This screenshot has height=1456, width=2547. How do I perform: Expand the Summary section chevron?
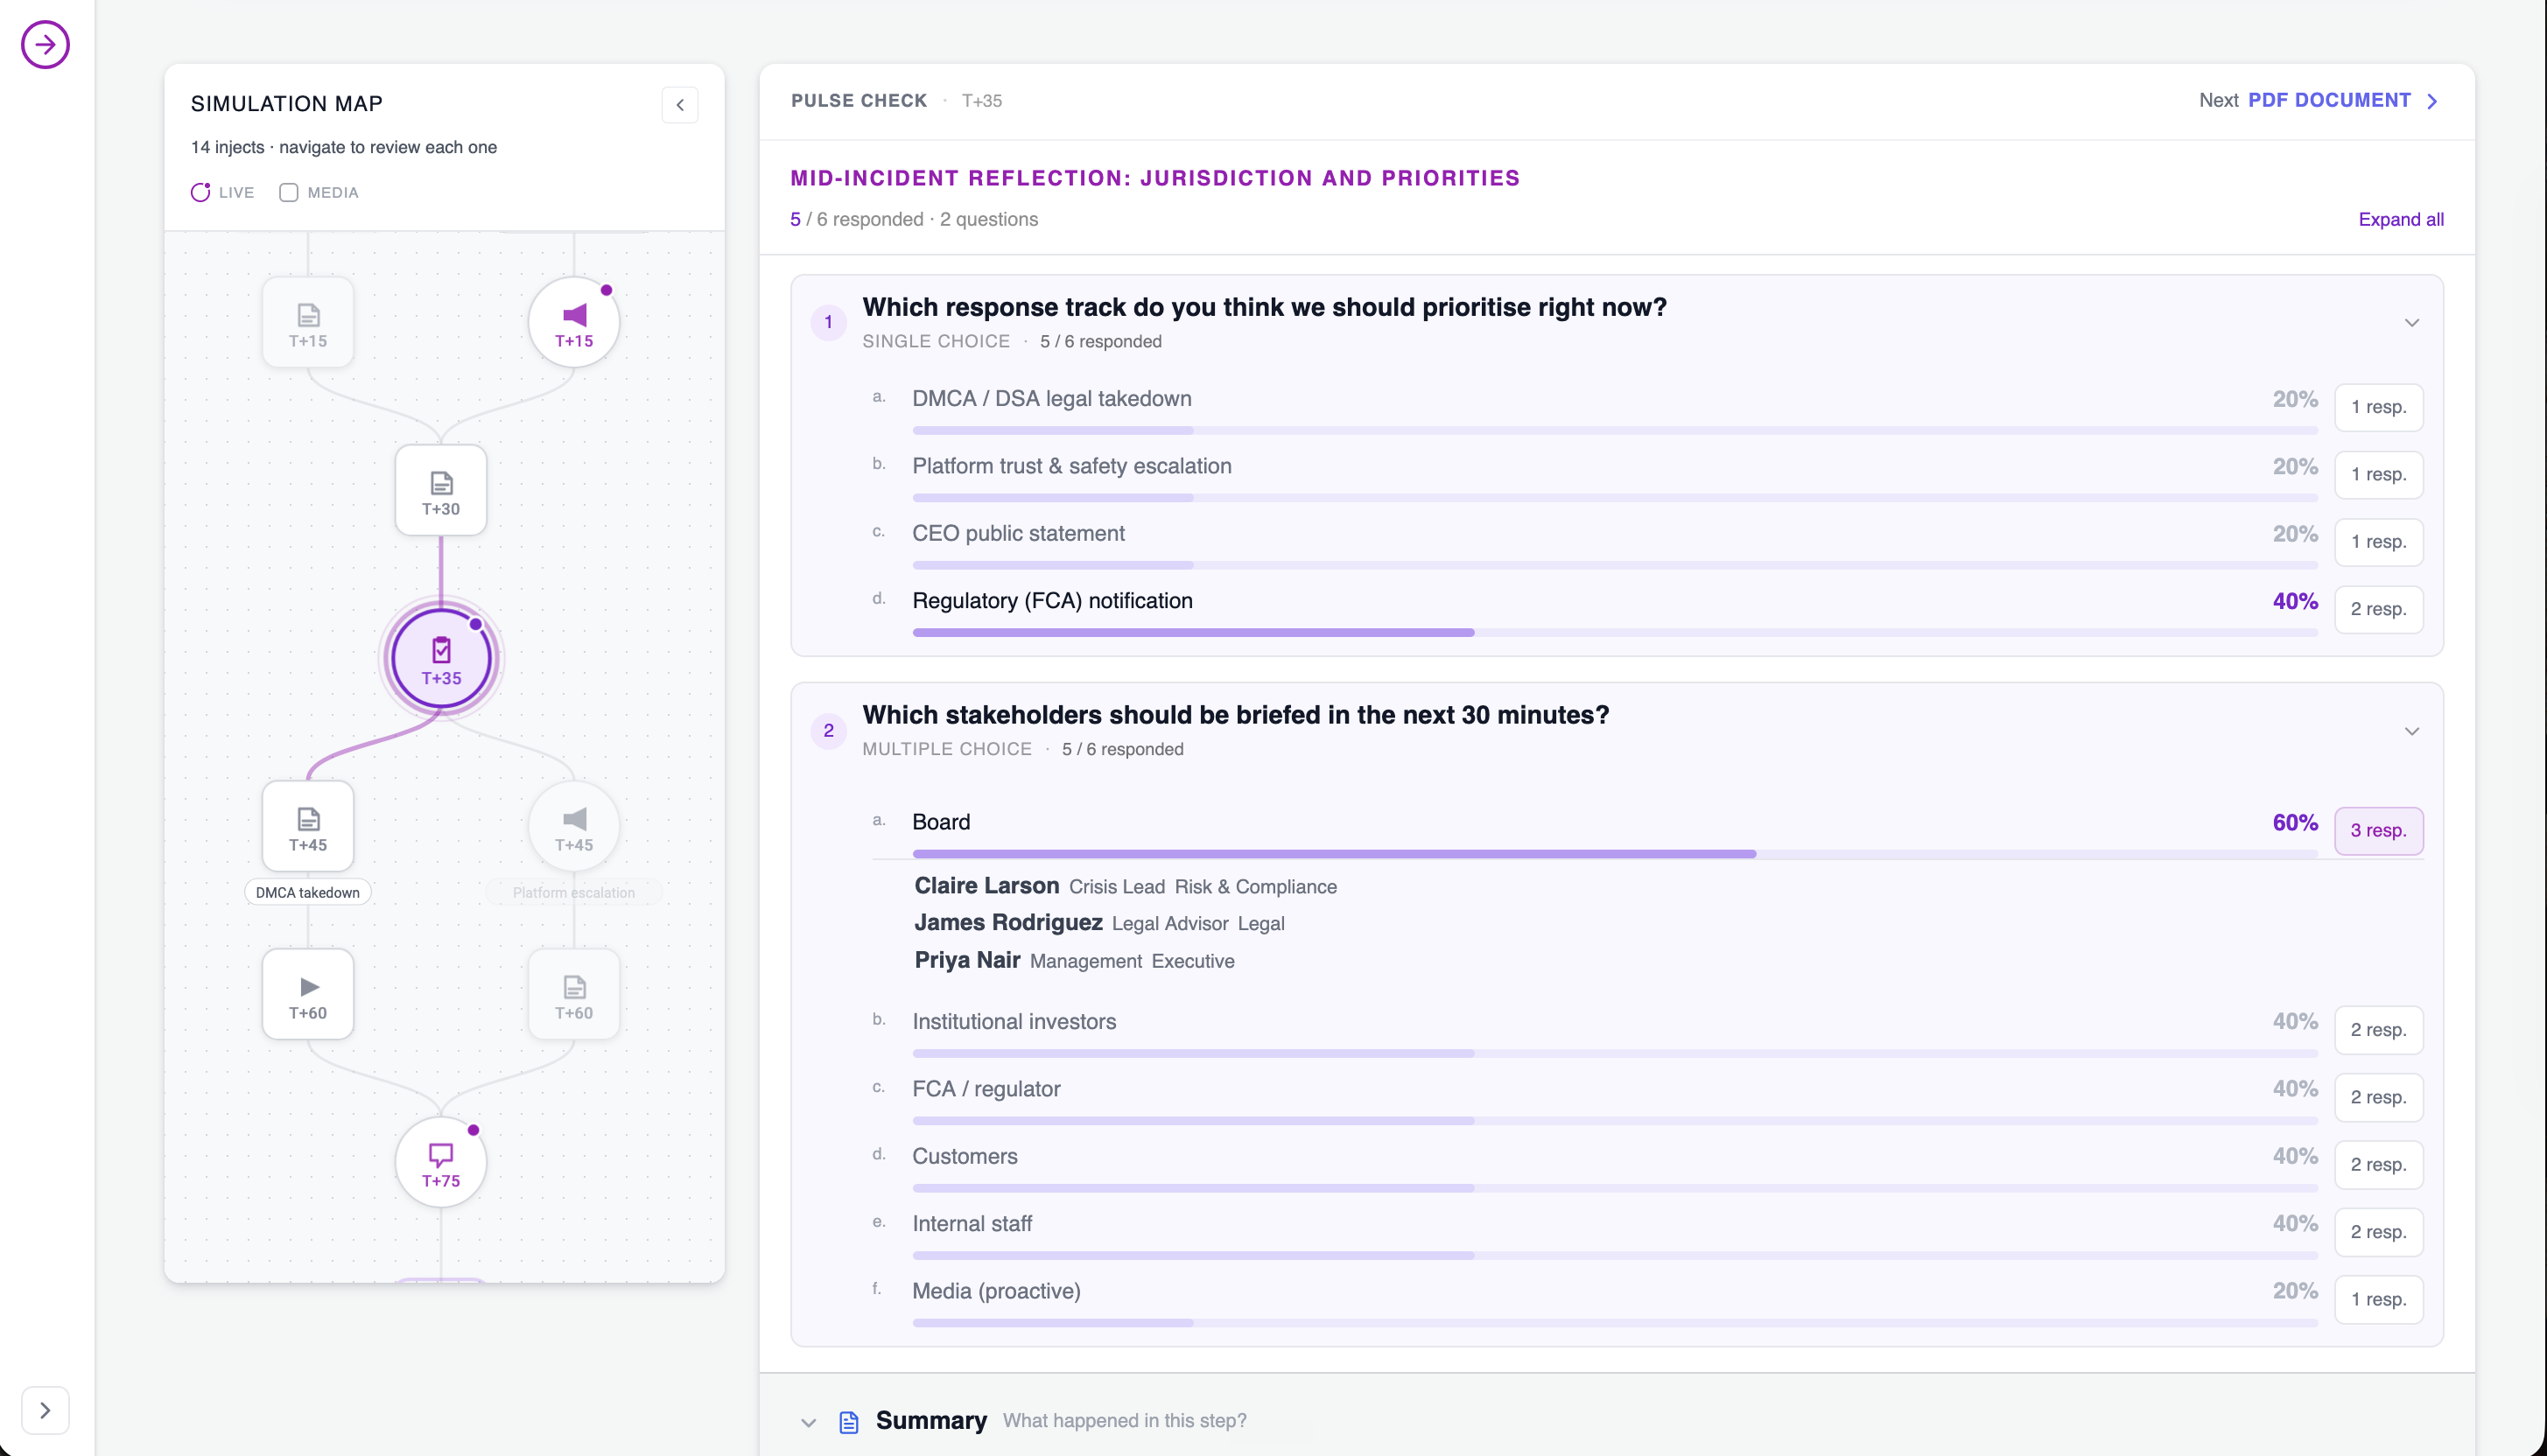point(808,1421)
